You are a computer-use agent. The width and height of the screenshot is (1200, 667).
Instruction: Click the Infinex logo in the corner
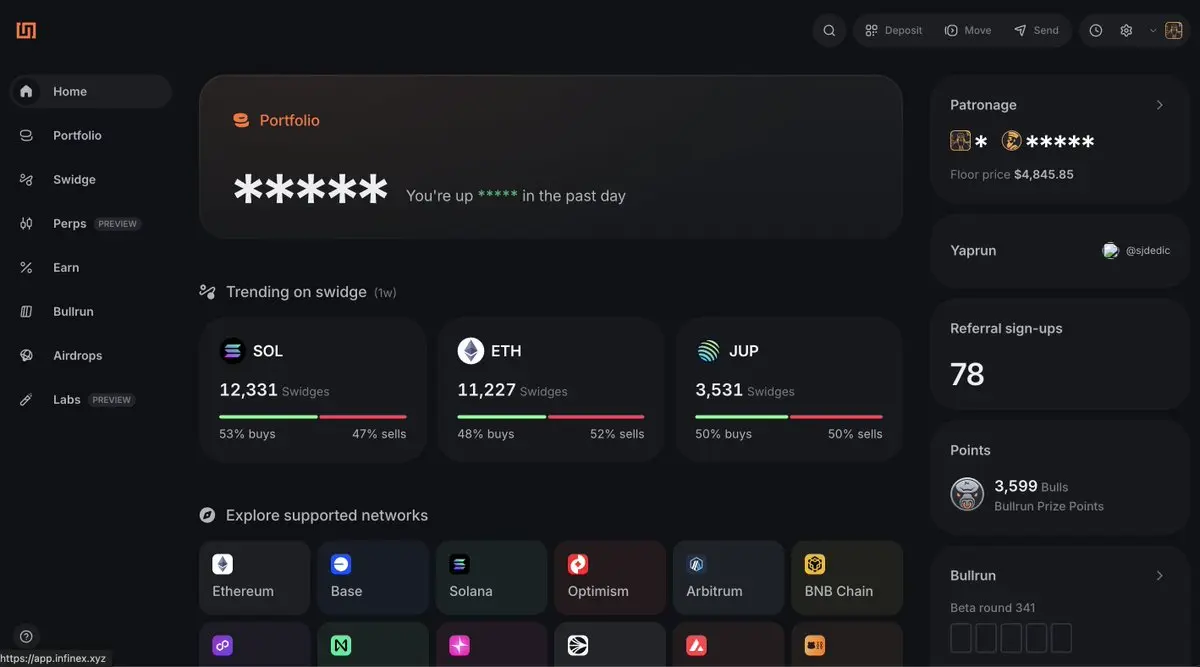pos(26,30)
